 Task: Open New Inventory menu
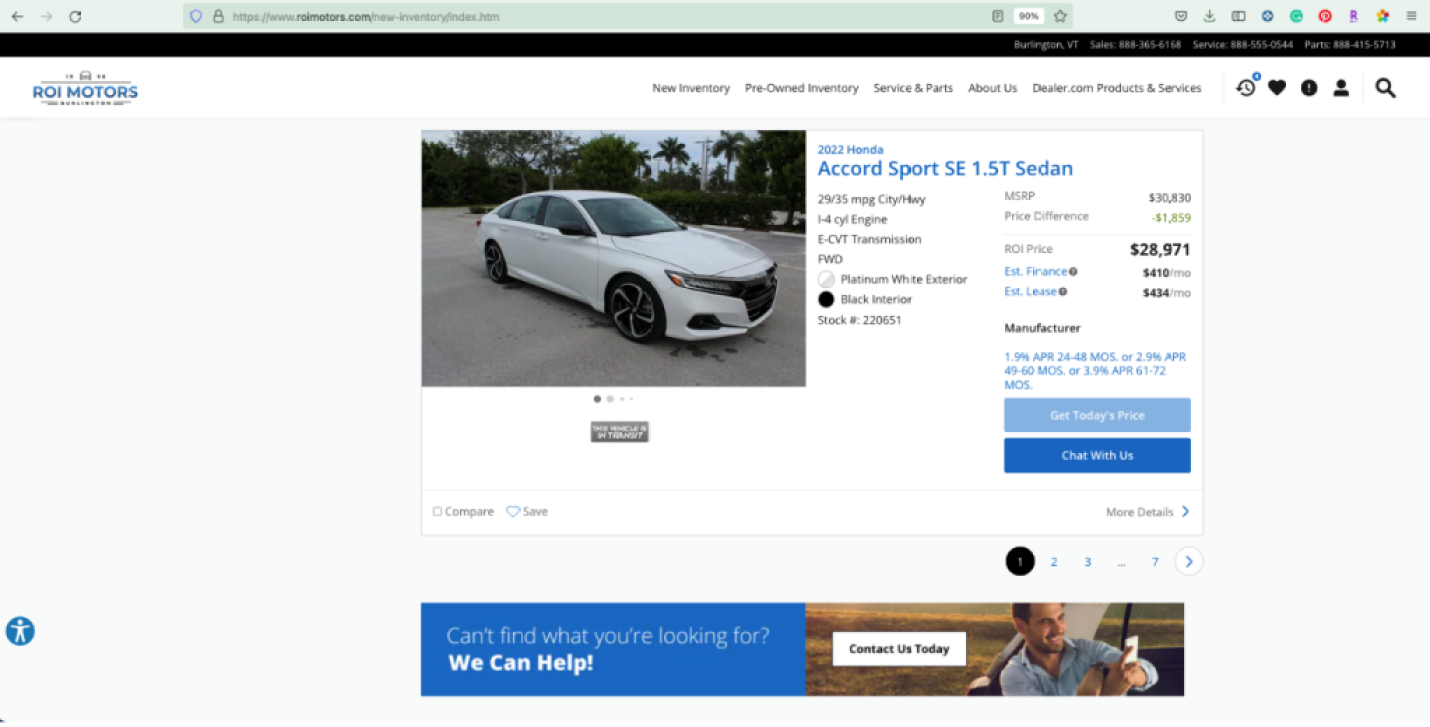click(x=691, y=88)
